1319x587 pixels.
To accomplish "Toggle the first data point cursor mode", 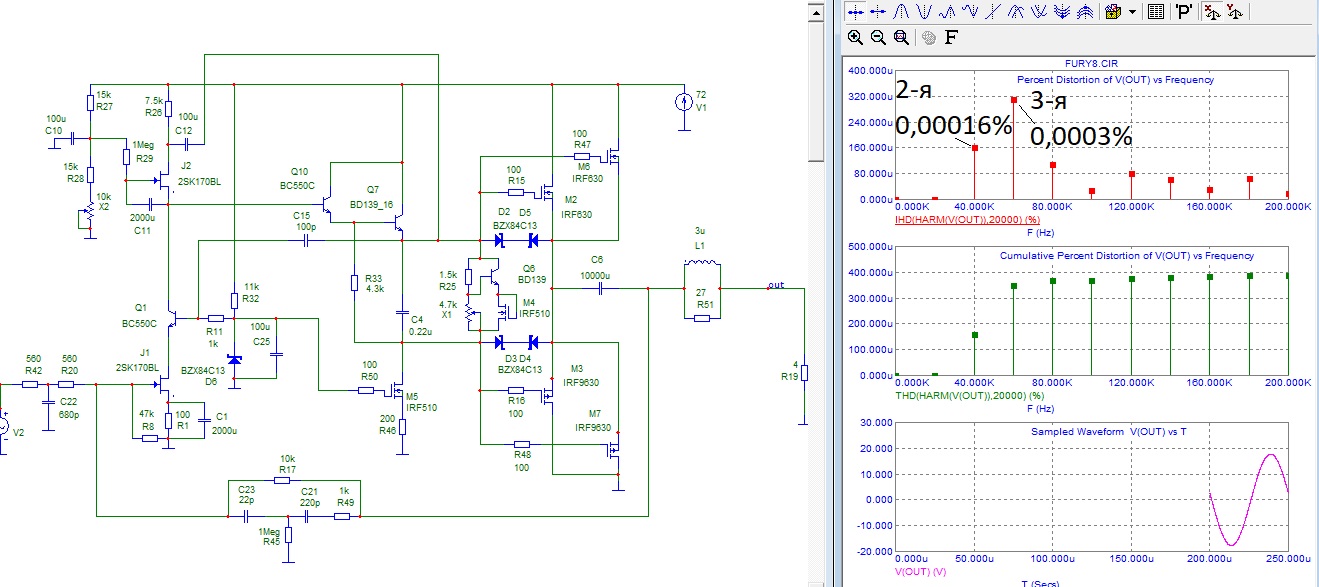I will (x=855, y=12).
